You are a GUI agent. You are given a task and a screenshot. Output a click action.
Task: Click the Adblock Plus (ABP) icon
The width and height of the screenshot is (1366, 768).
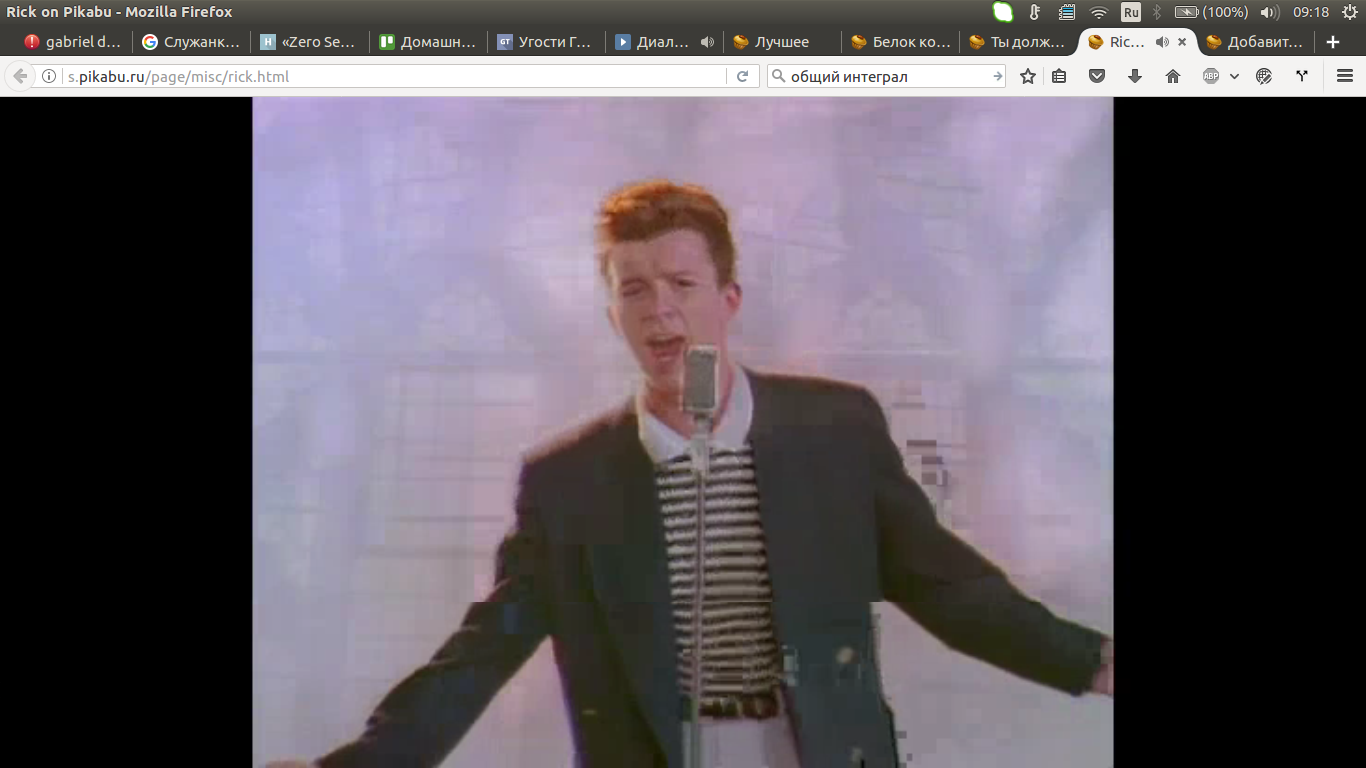(1211, 76)
